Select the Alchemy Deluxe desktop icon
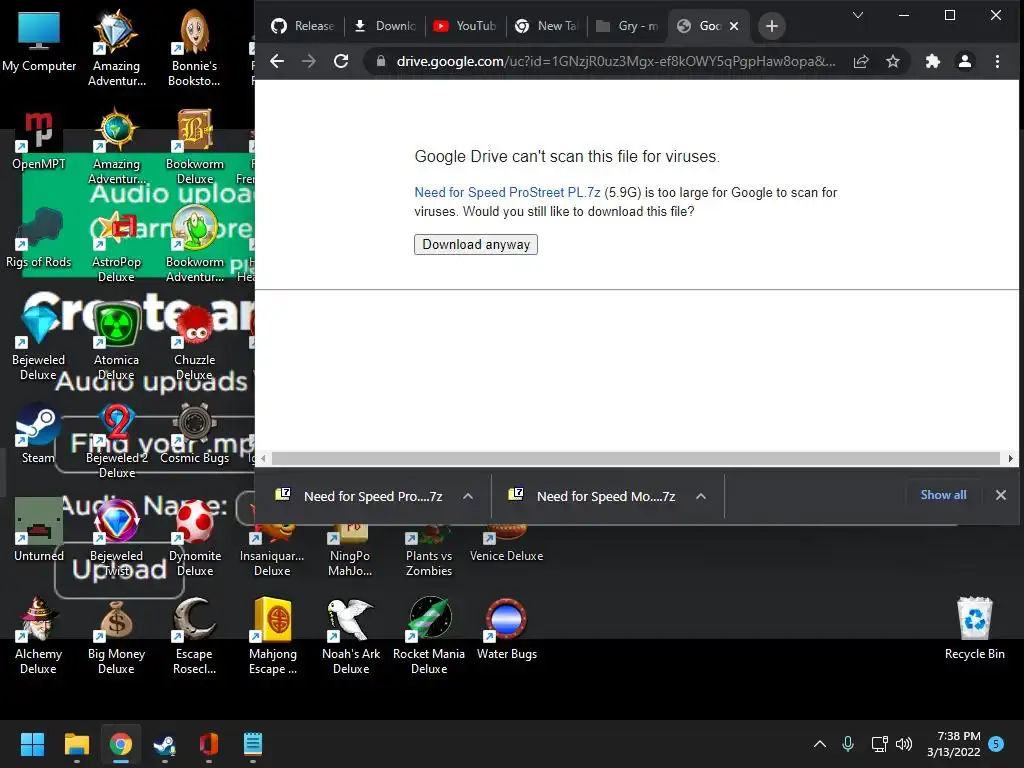 click(x=39, y=637)
